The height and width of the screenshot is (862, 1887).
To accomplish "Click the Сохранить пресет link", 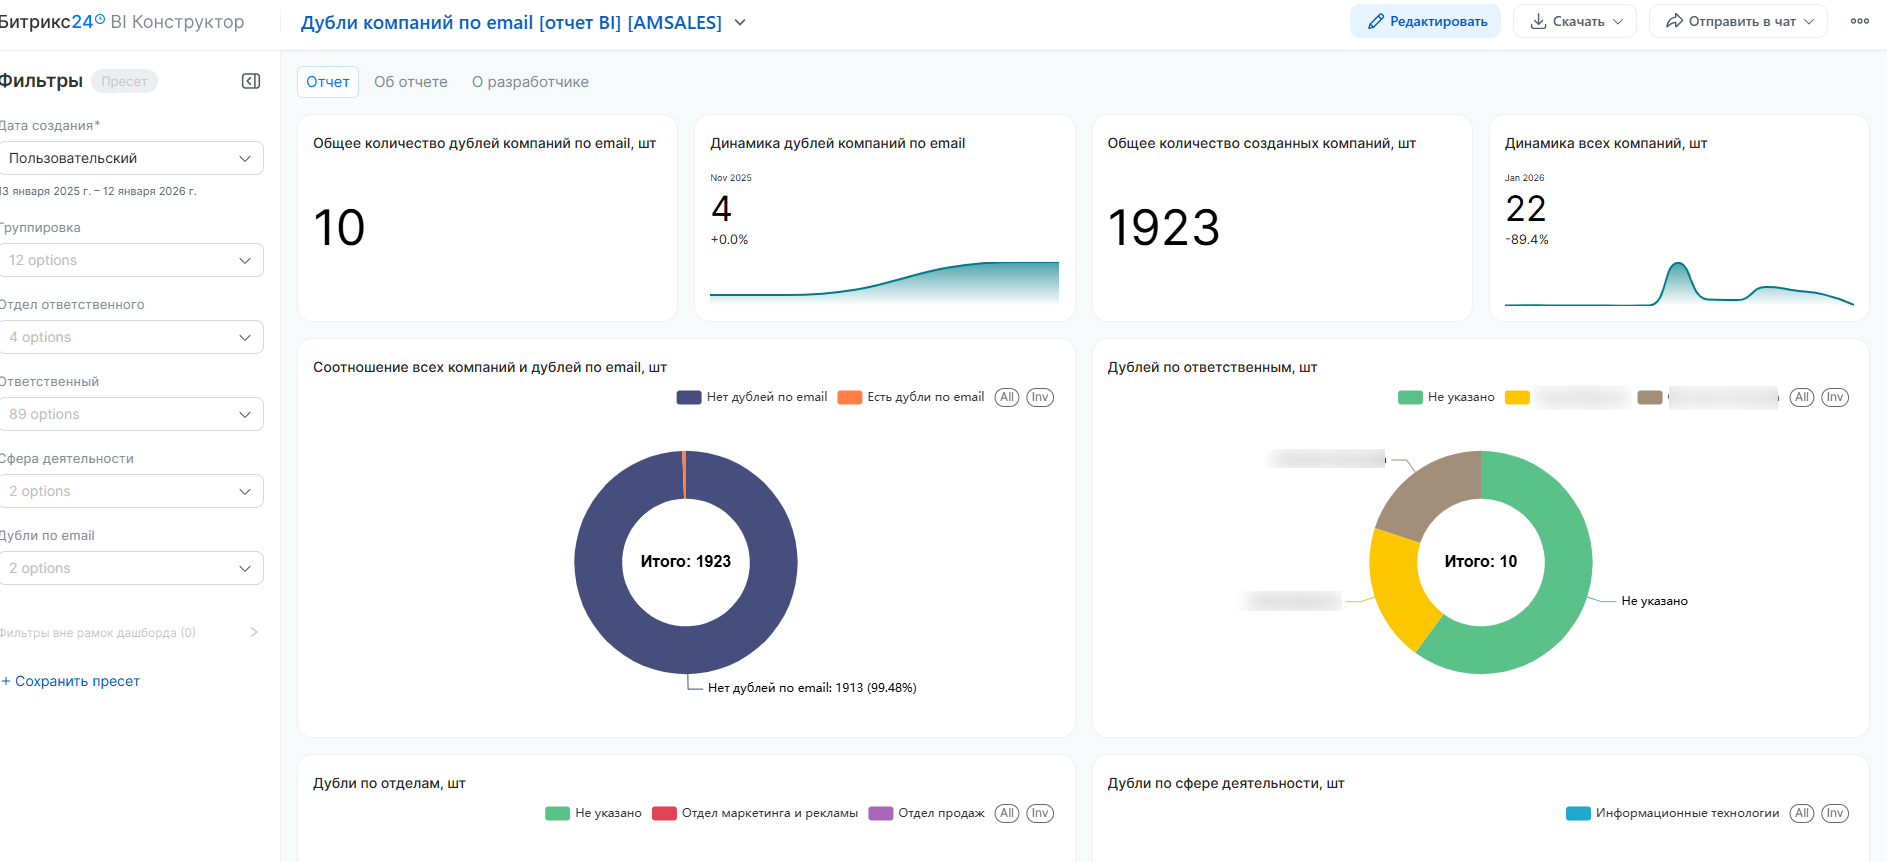I will point(77,681).
